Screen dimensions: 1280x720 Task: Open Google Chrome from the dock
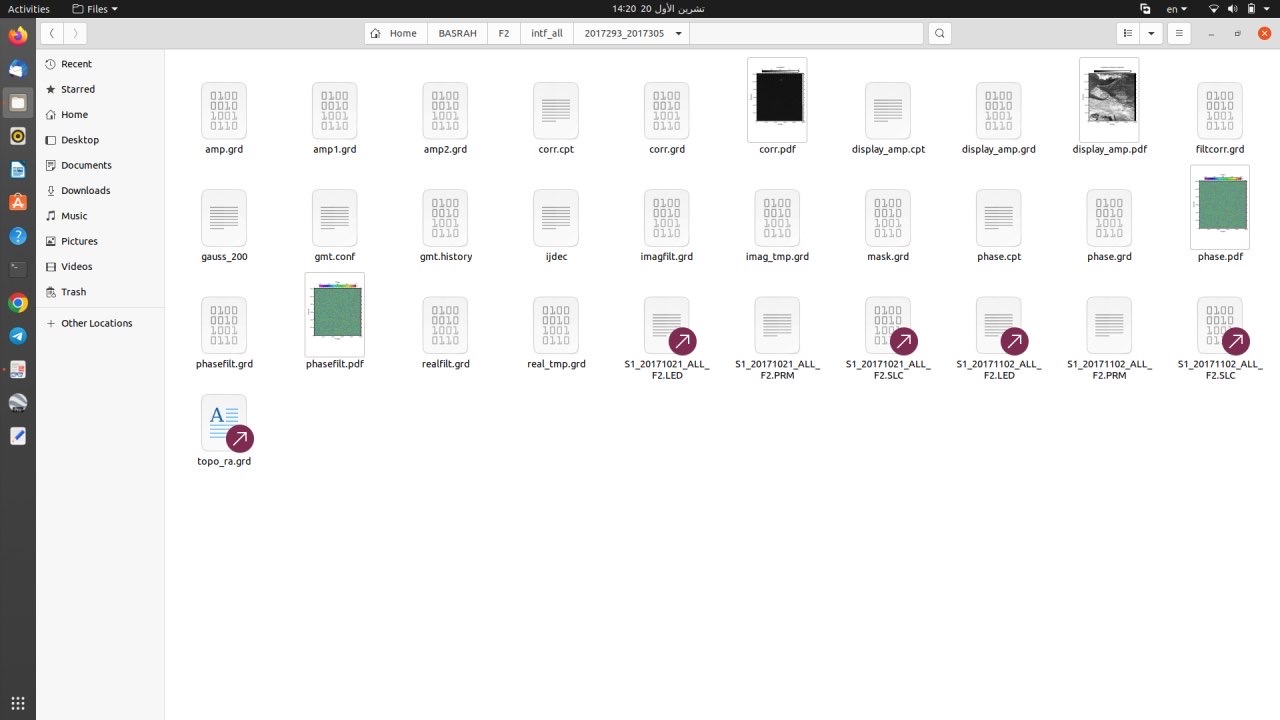click(17, 302)
